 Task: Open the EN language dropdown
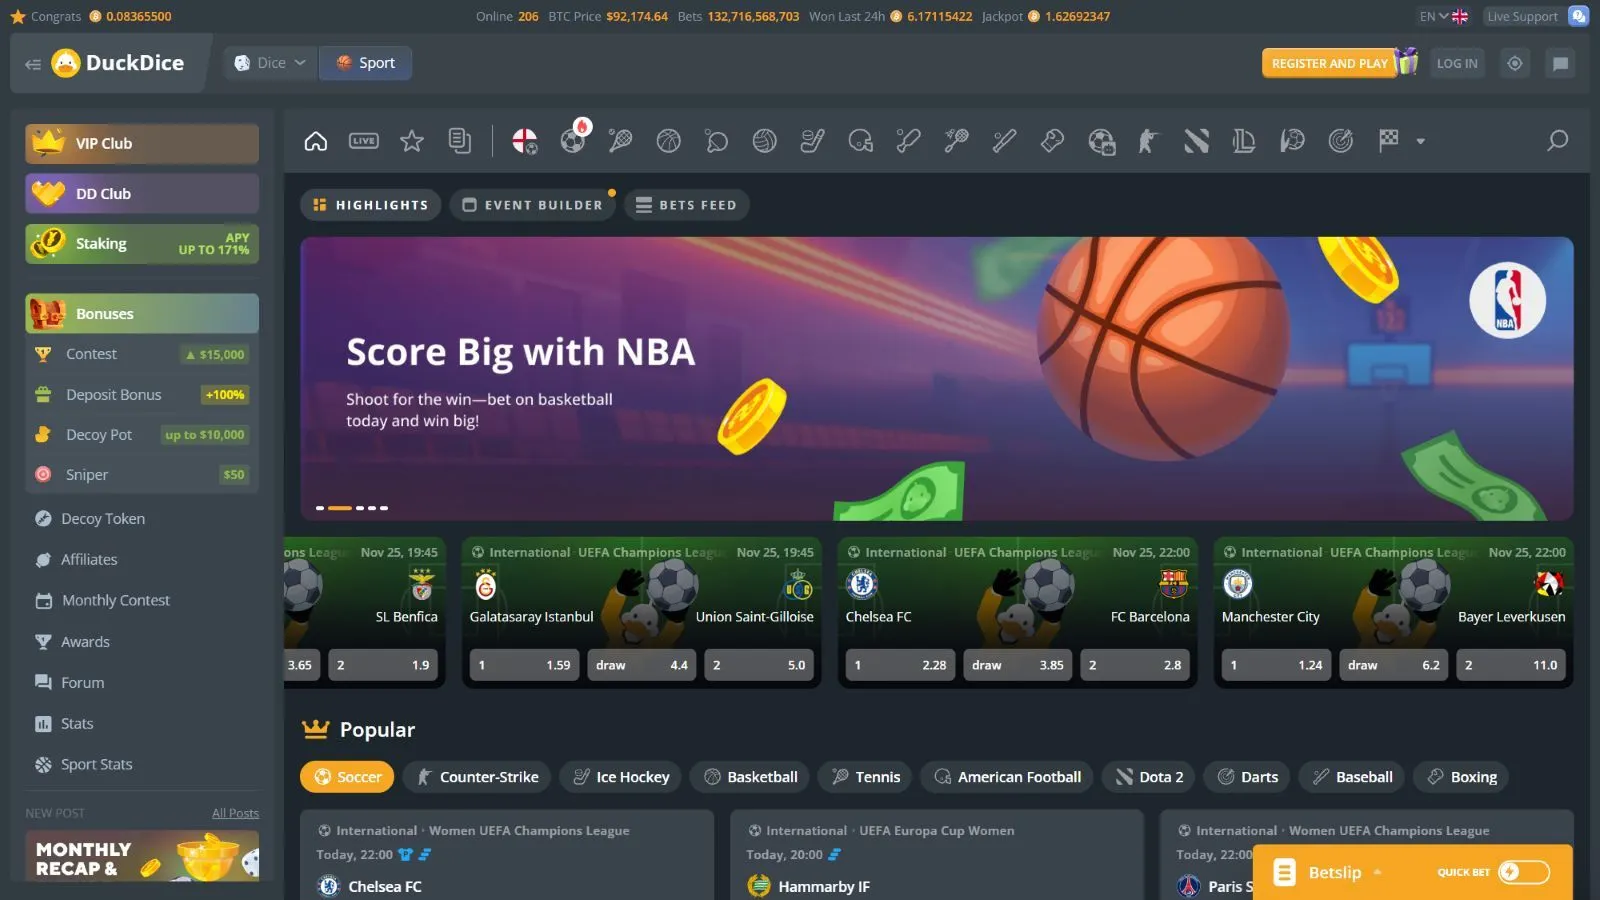(1443, 16)
